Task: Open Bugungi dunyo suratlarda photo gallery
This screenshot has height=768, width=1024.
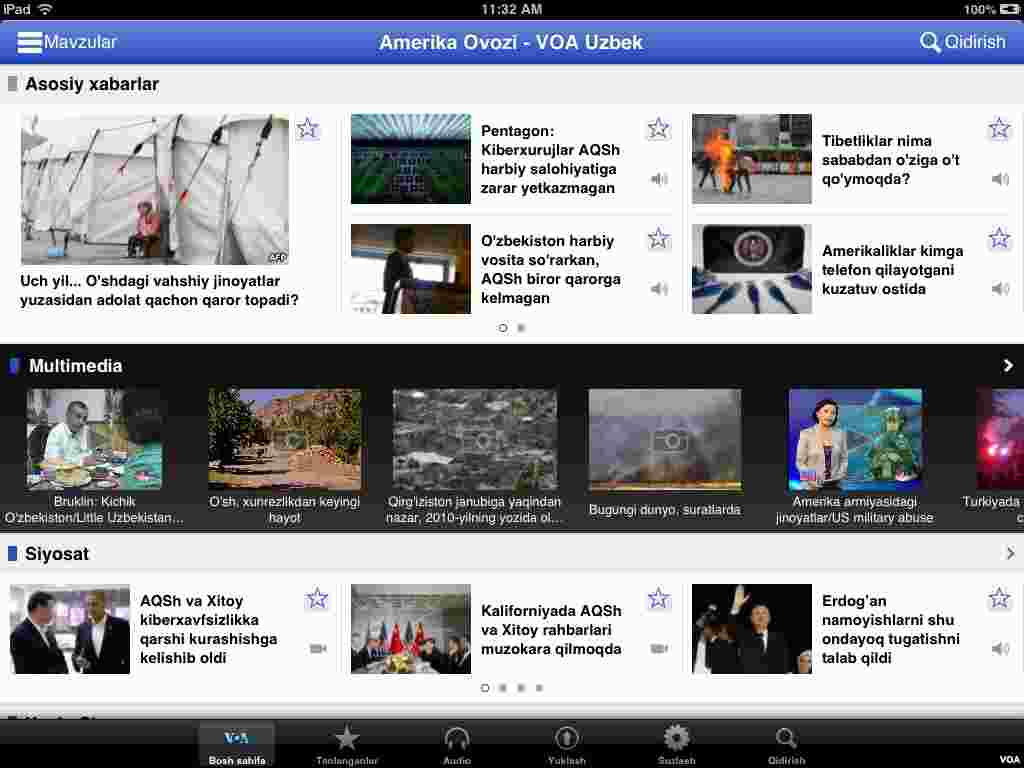Action: click(665, 439)
